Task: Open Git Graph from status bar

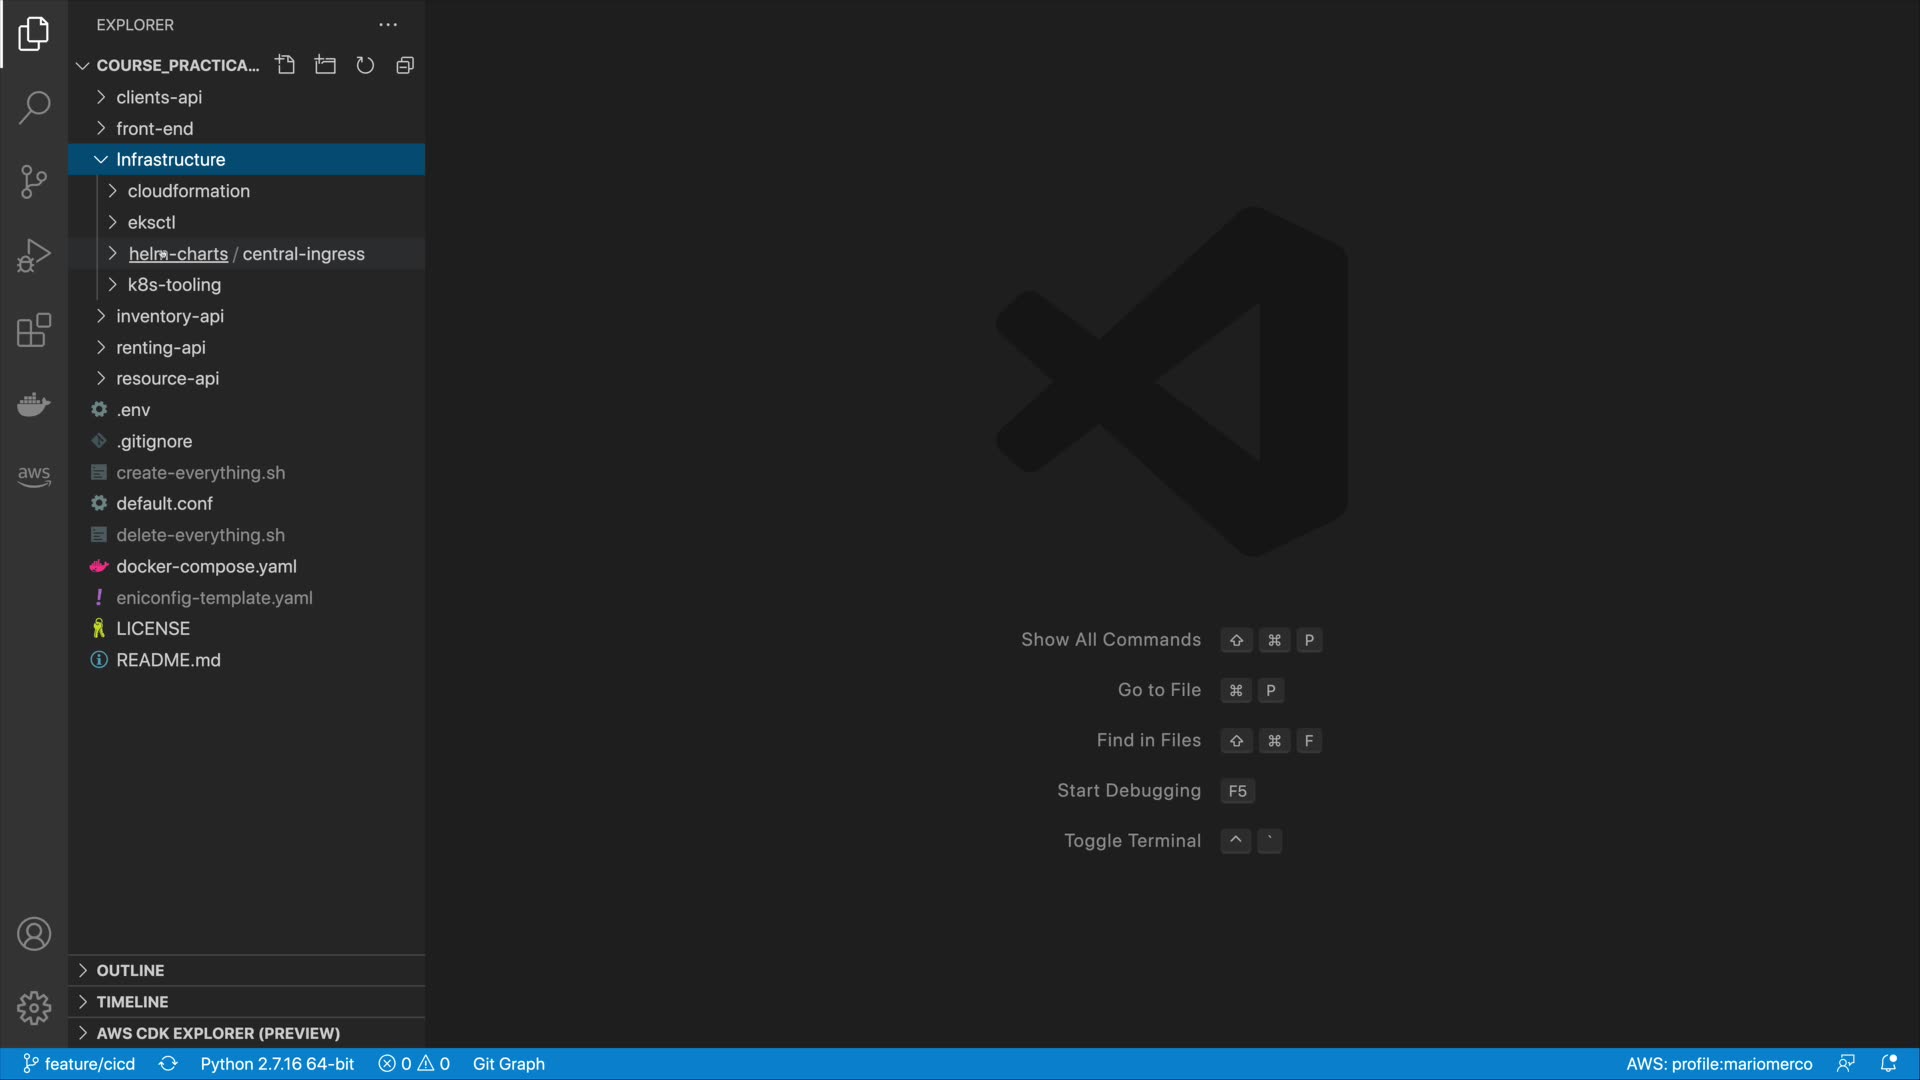Action: tap(508, 1064)
